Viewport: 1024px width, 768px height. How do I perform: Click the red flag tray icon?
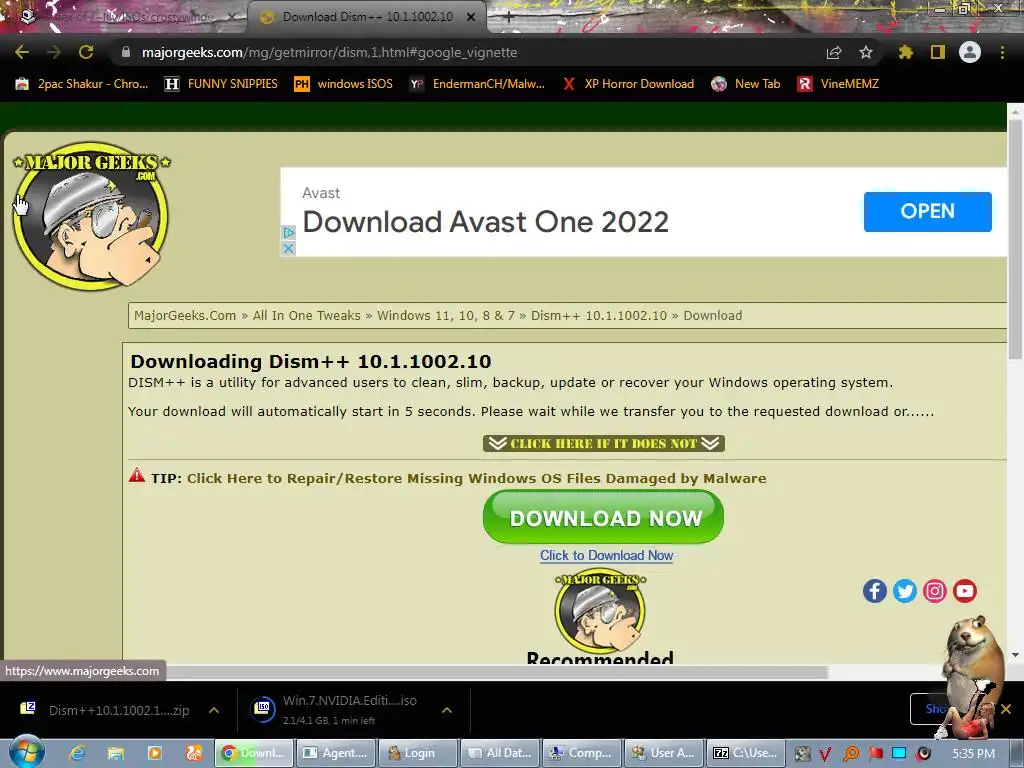(x=875, y=753)
